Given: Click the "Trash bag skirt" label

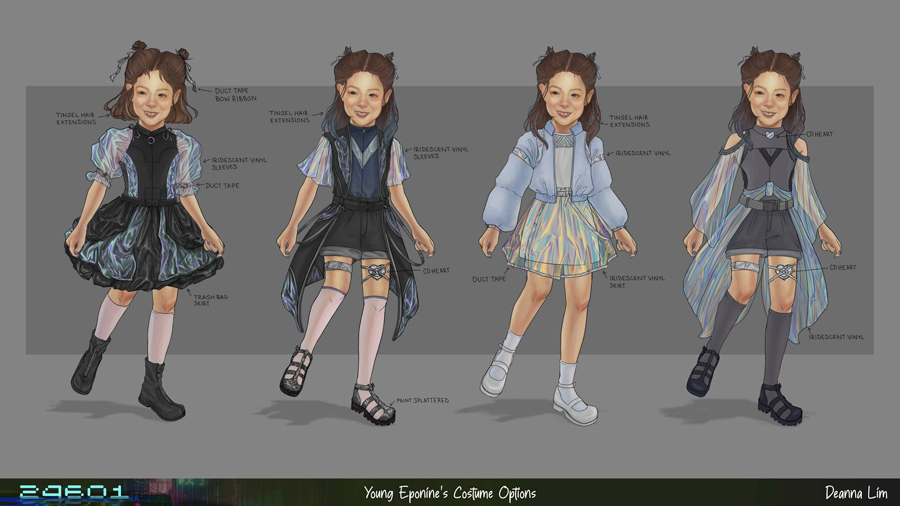Looking at the screenshot, I should pos(206,297).
